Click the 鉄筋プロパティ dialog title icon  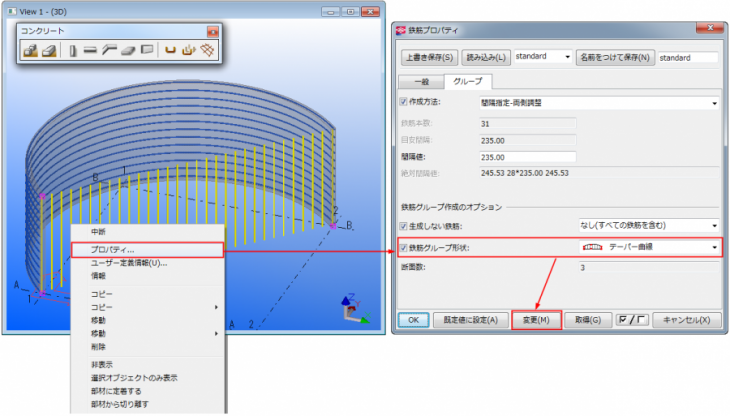(x=400, y=31)
